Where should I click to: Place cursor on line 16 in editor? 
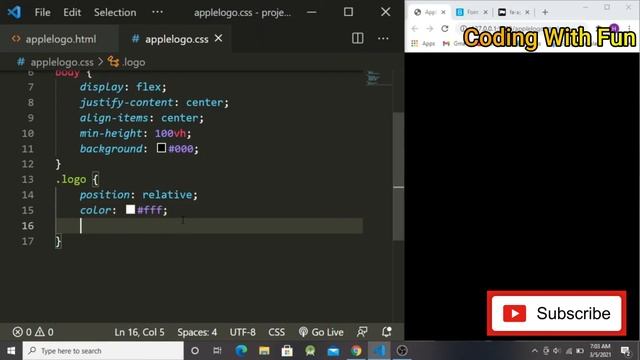tap(209, 226)
